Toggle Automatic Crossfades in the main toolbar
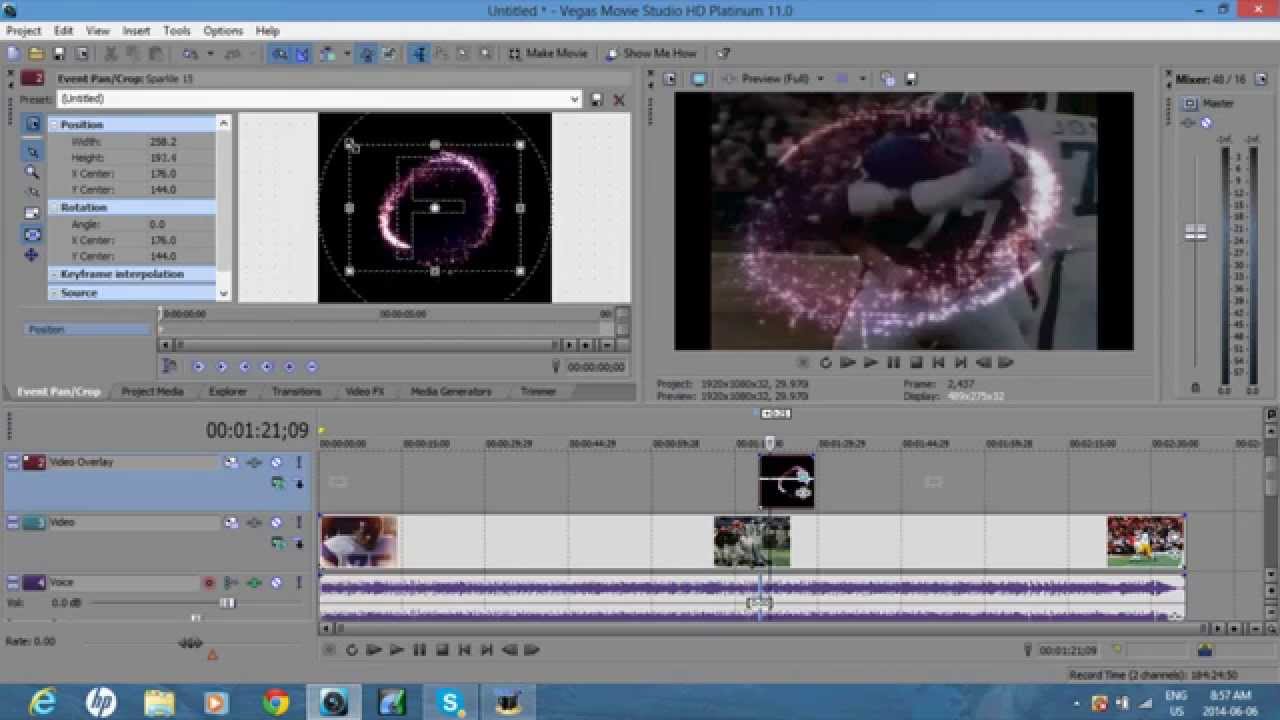Image resolution: width=1280 pixels, height=720 pixels. [301, 53]
